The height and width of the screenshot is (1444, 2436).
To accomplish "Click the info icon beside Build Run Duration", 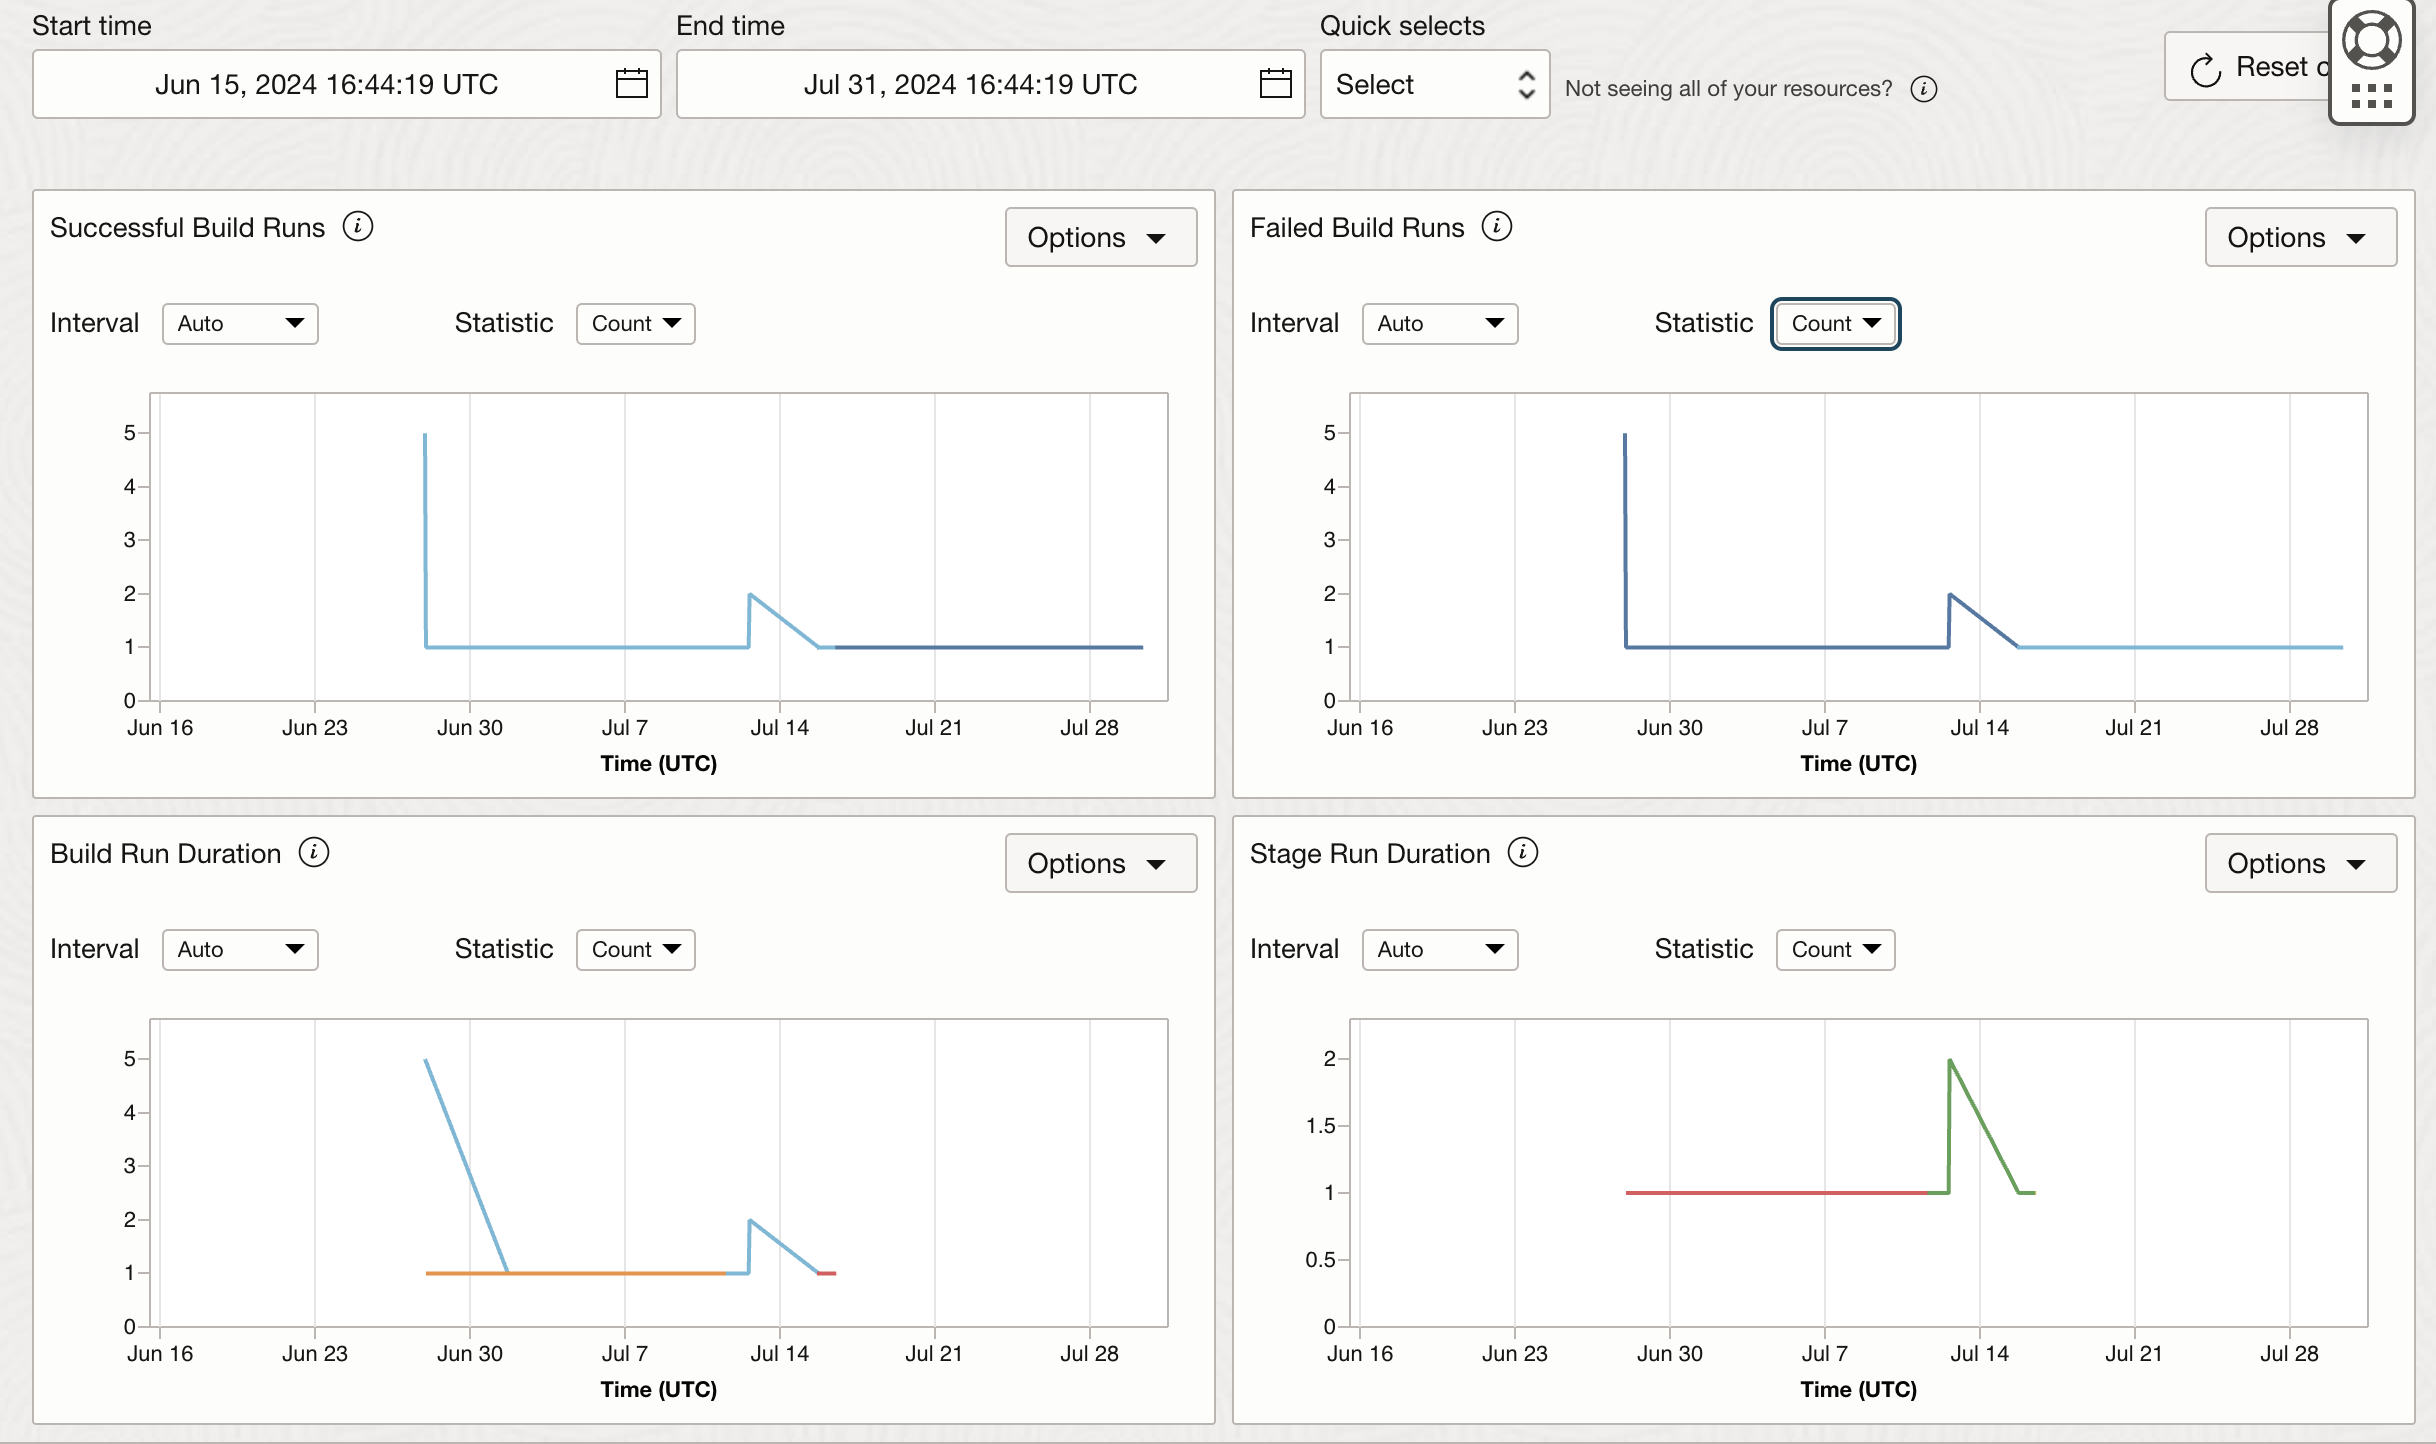I will click(x=313, y=853).
